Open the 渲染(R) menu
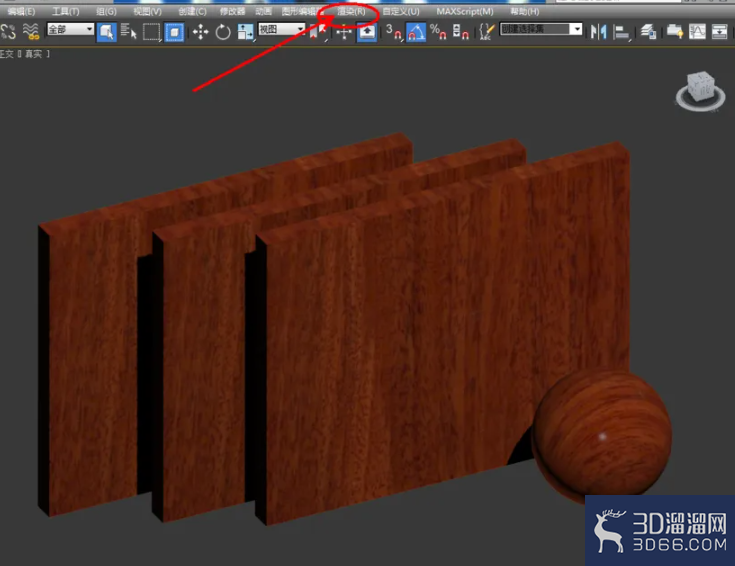The image size is (735, 566). pos(351,11)
